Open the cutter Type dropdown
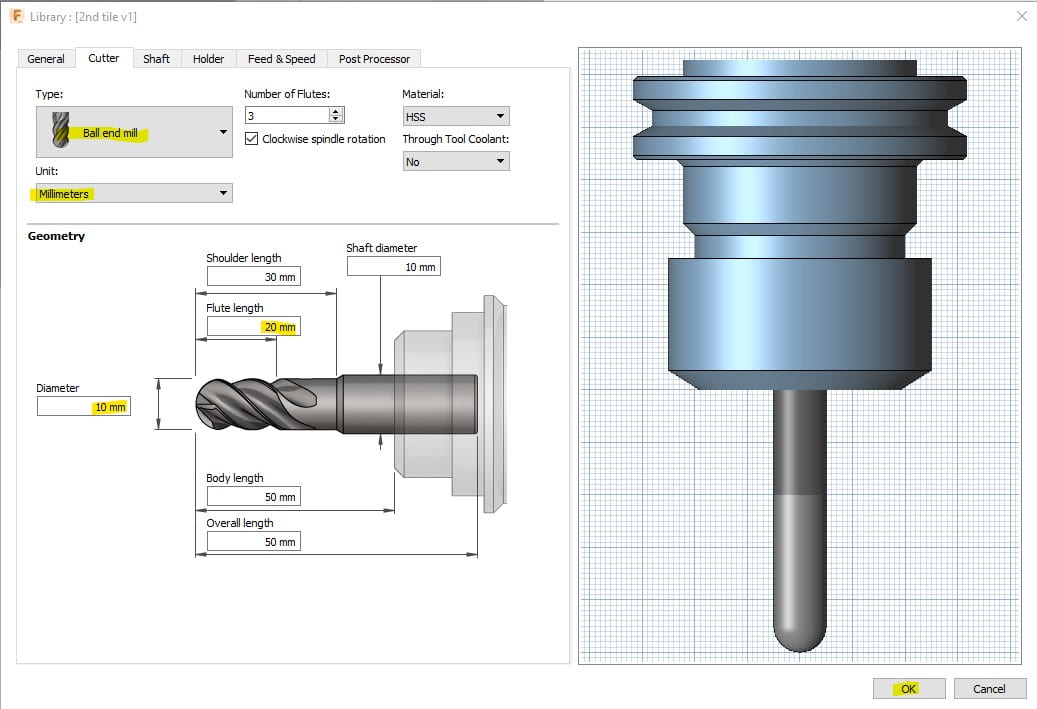 [222, 132]
